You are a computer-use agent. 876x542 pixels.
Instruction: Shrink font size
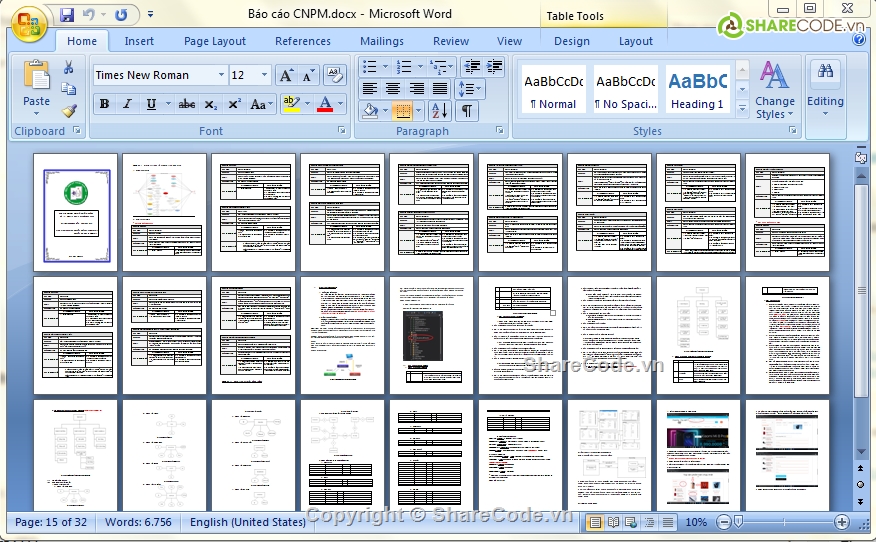(x=308, y=75)
